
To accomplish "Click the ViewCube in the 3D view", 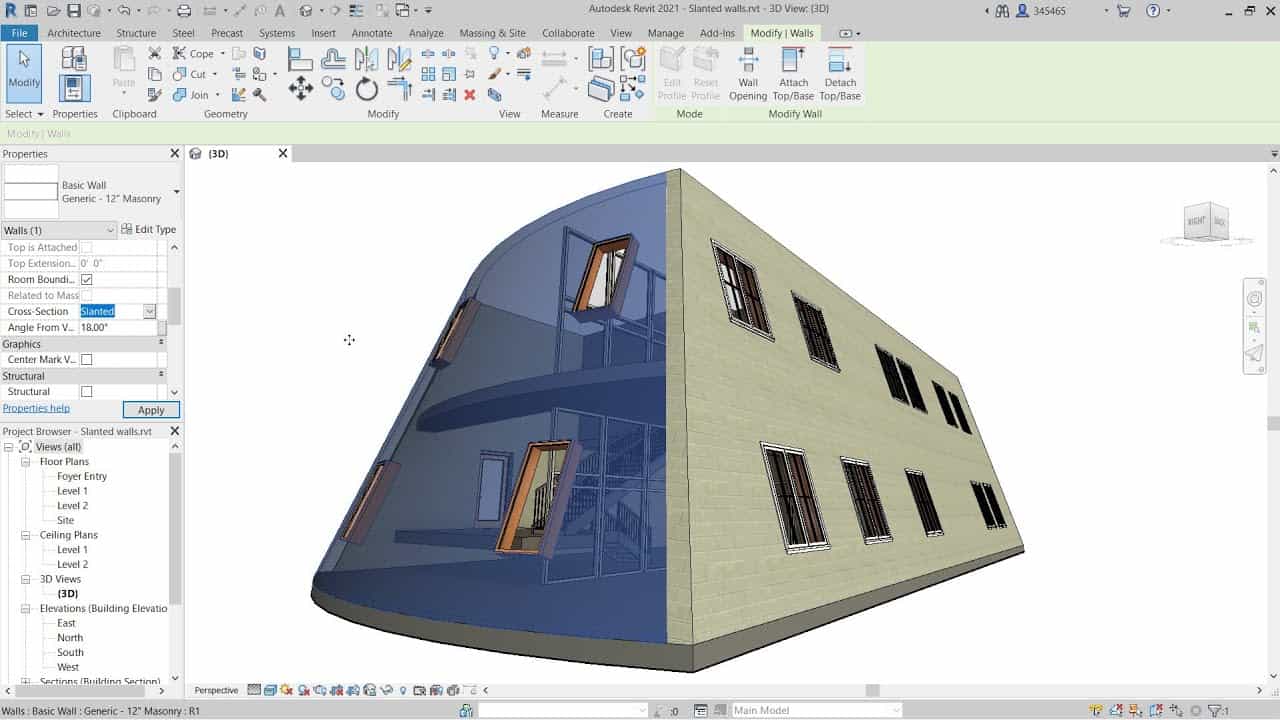I will [x=1205, y=221].
